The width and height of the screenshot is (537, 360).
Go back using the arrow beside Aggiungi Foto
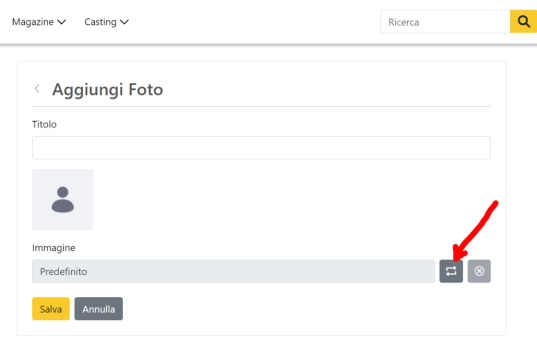point(37,89)
